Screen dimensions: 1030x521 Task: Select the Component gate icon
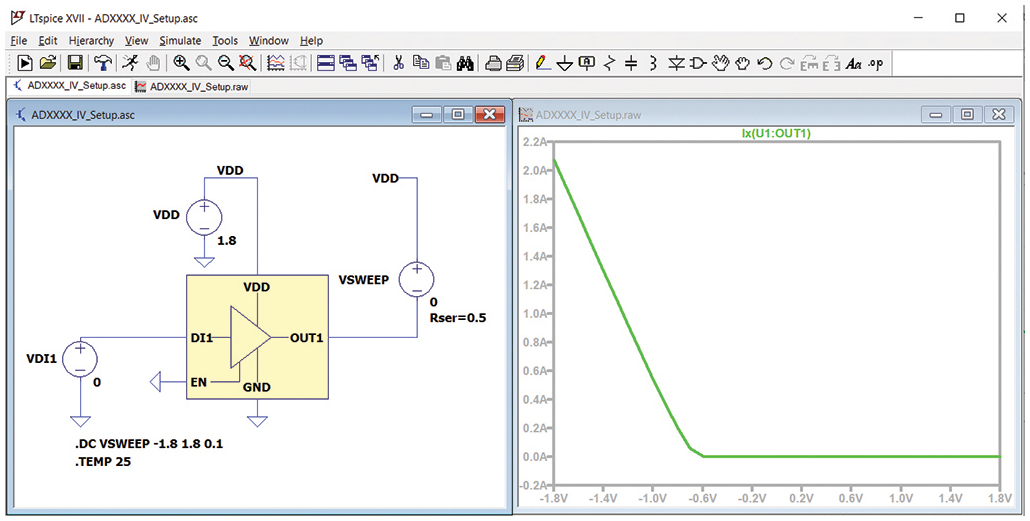(x=698, y=63)
